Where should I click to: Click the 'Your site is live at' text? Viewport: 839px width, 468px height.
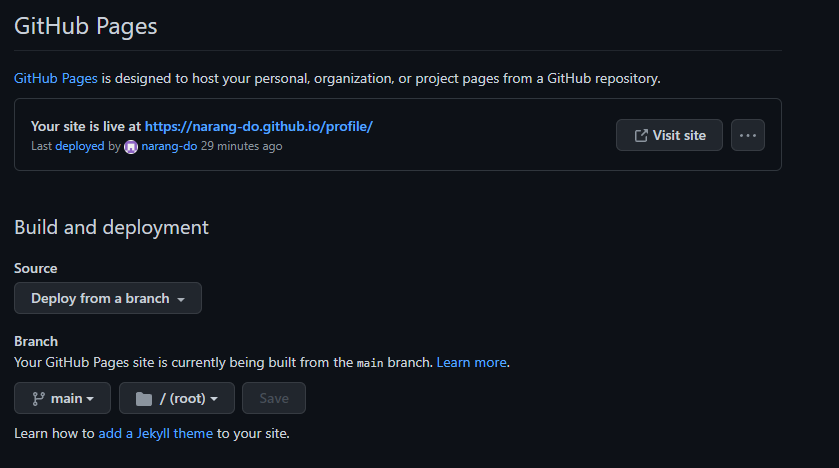86,126
